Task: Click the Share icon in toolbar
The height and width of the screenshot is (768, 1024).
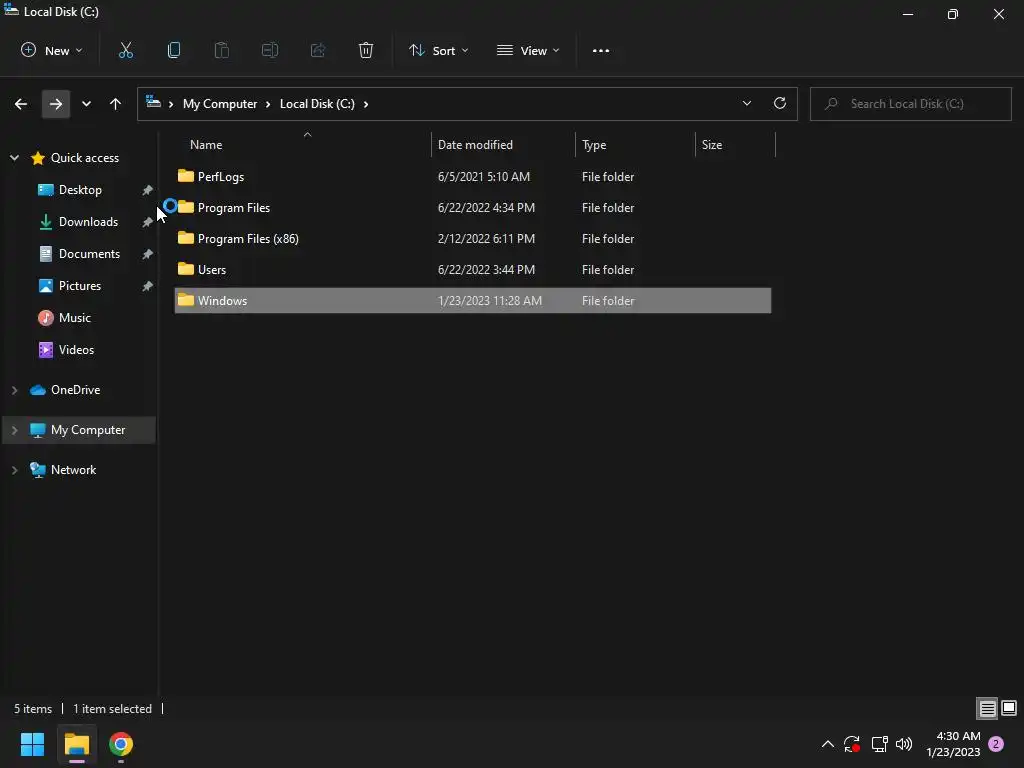Action: (318, 50)
